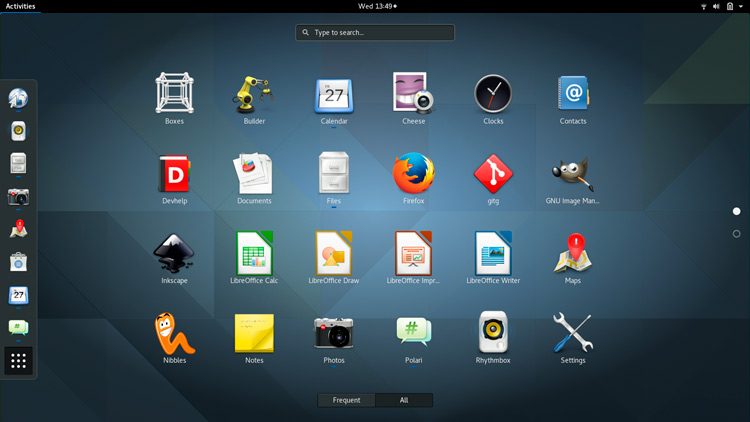The width and height of the screenshot is (750, 422).
Task: Open Calendar icon in the dock
Action: (x=18, y=295)
